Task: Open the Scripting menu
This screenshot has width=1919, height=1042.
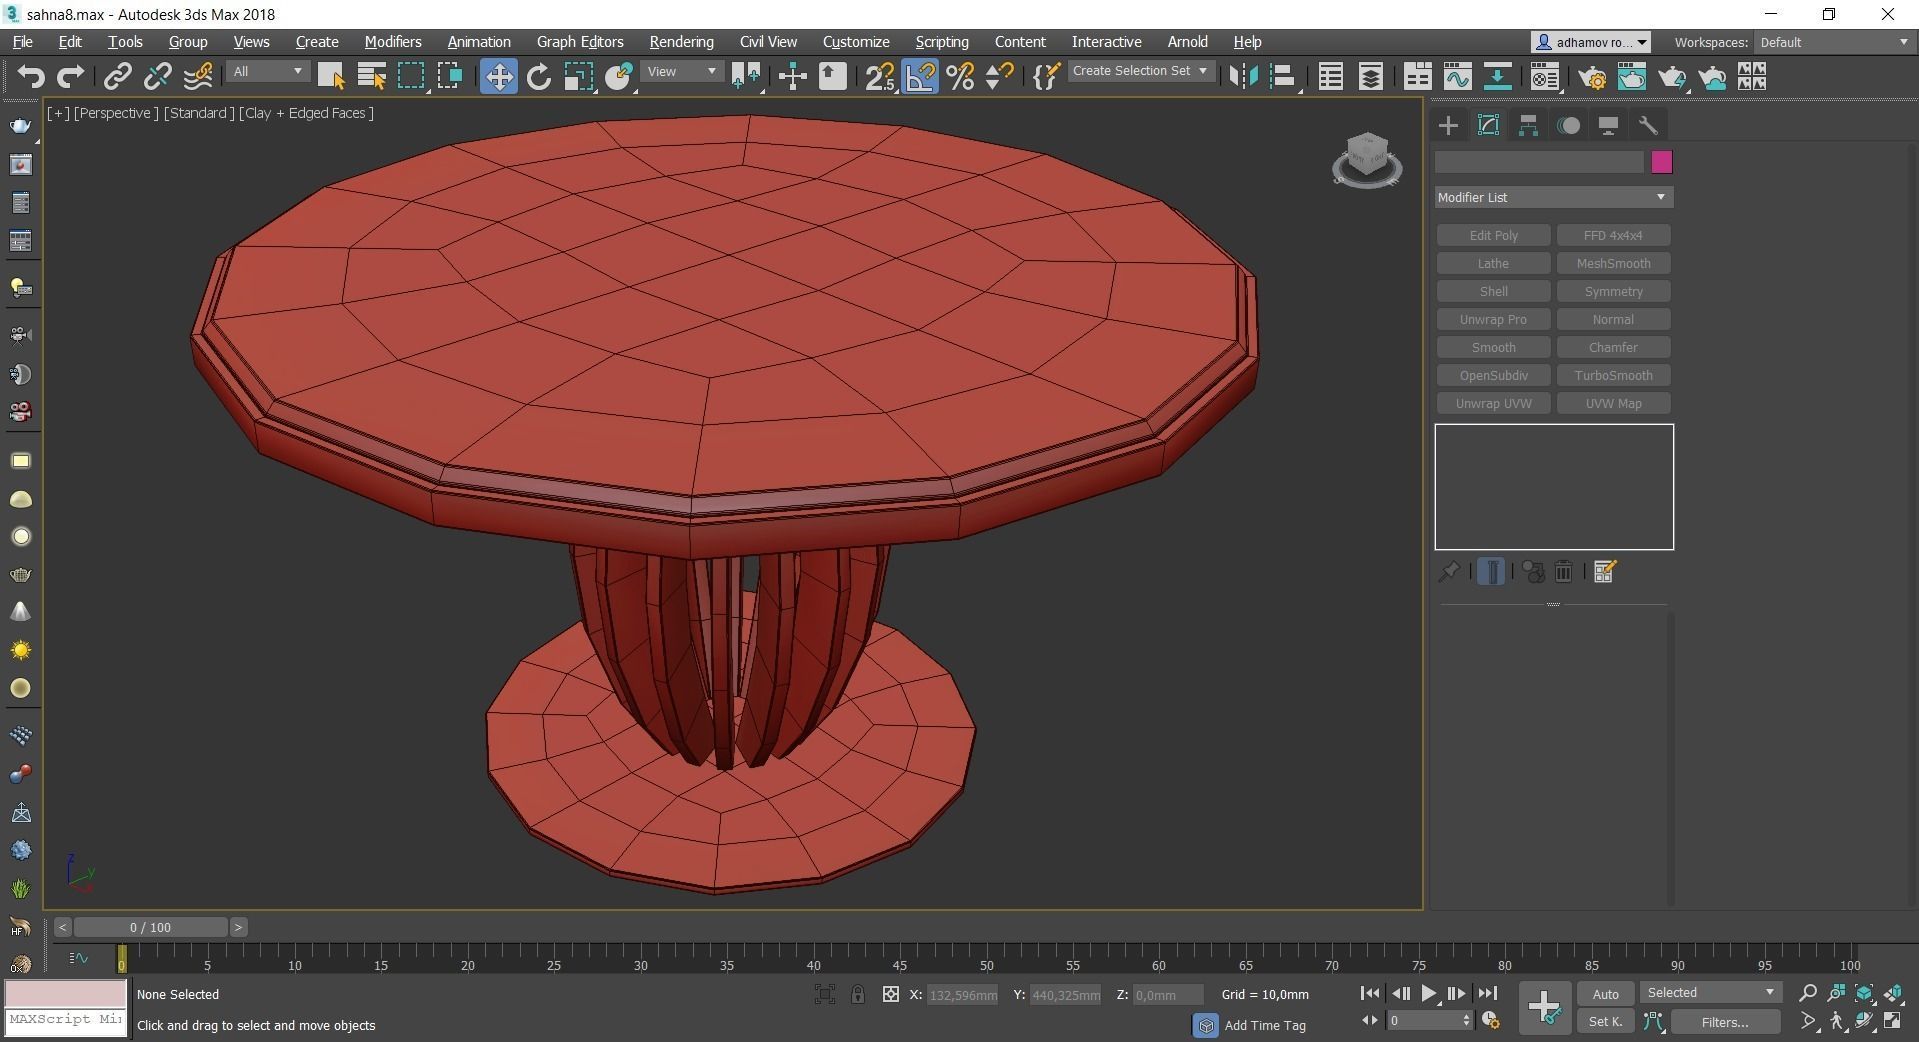Action: tap(942, 42)
